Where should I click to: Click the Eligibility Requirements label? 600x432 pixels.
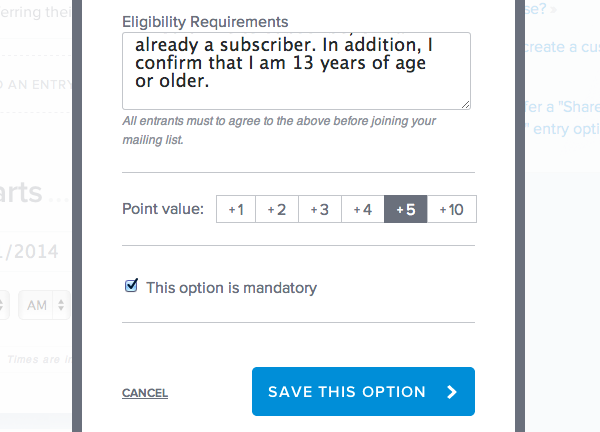[205, 21]
